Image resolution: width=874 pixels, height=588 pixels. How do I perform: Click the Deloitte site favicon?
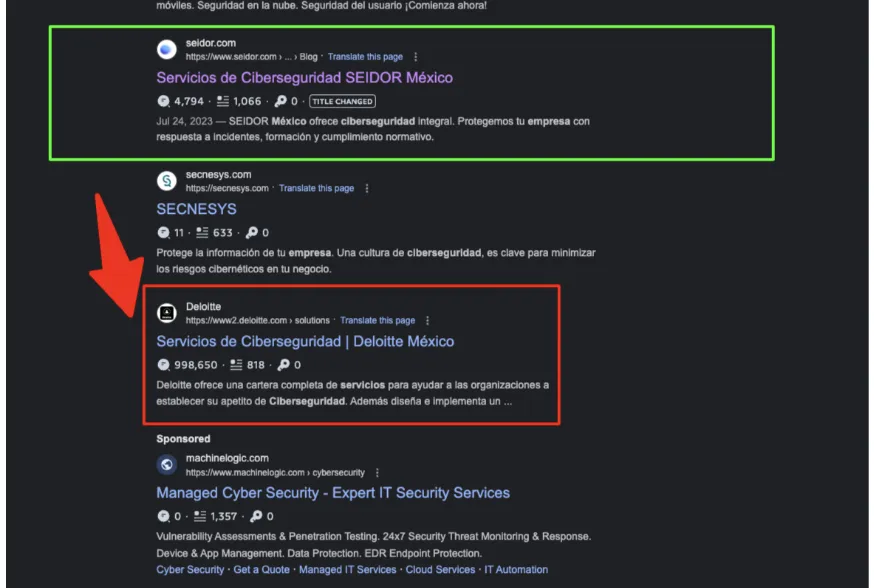point(167,313)
